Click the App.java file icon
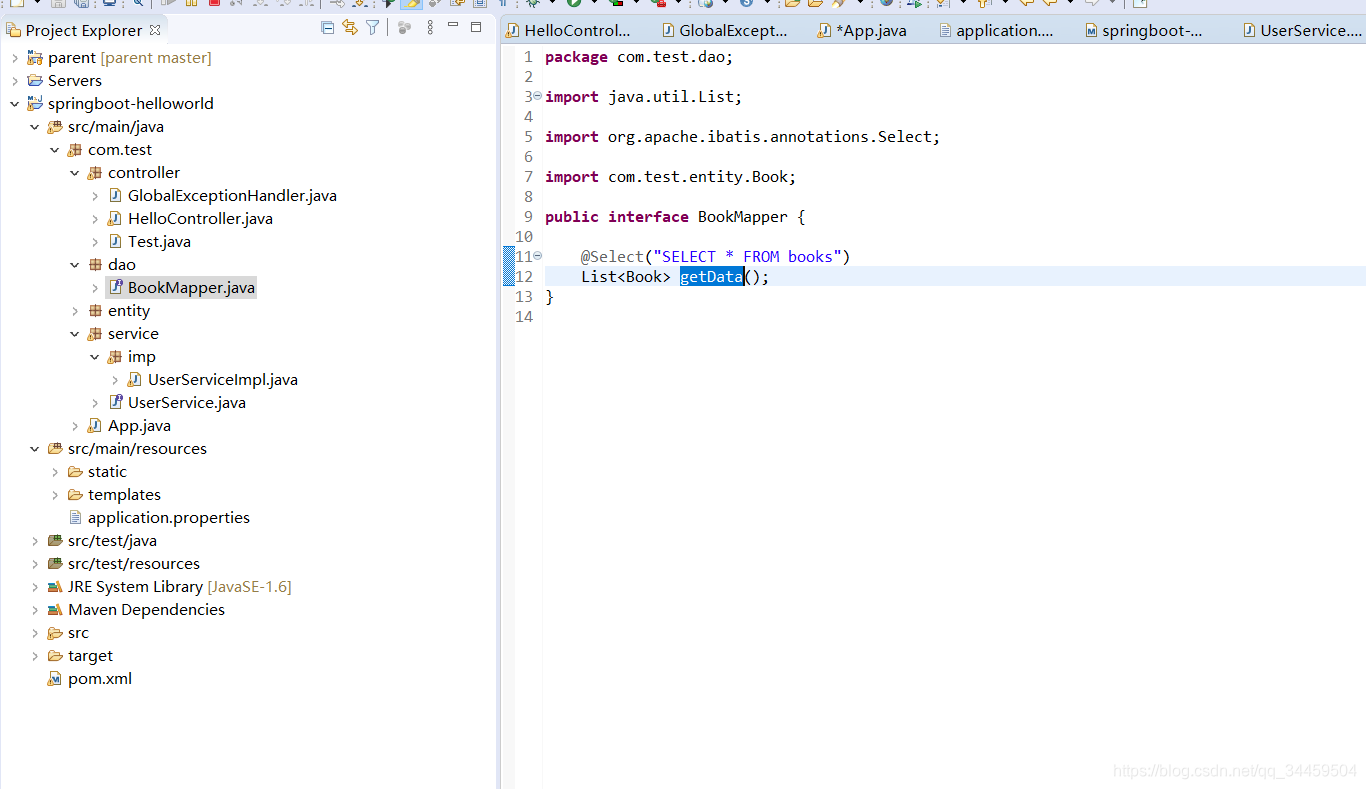Viewport: 1366px width, 789px height. (x=95, y=426)
